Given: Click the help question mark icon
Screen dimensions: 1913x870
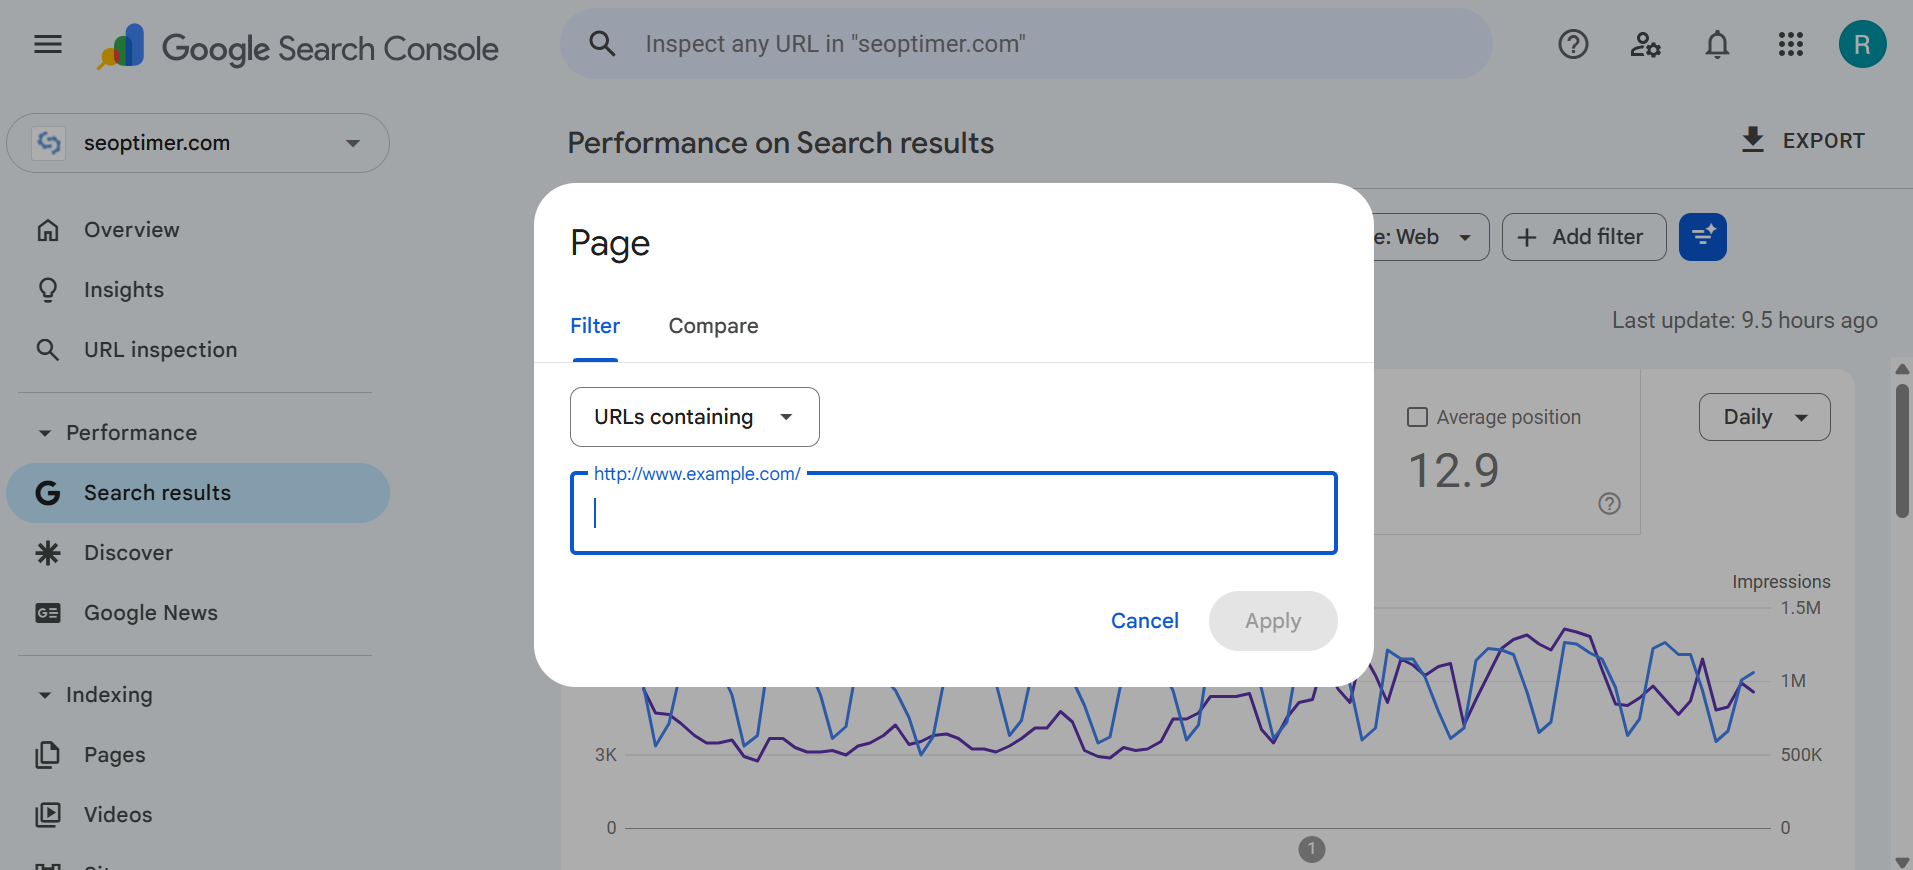Looking at the screenshot, I should (x=1573, y=44).
